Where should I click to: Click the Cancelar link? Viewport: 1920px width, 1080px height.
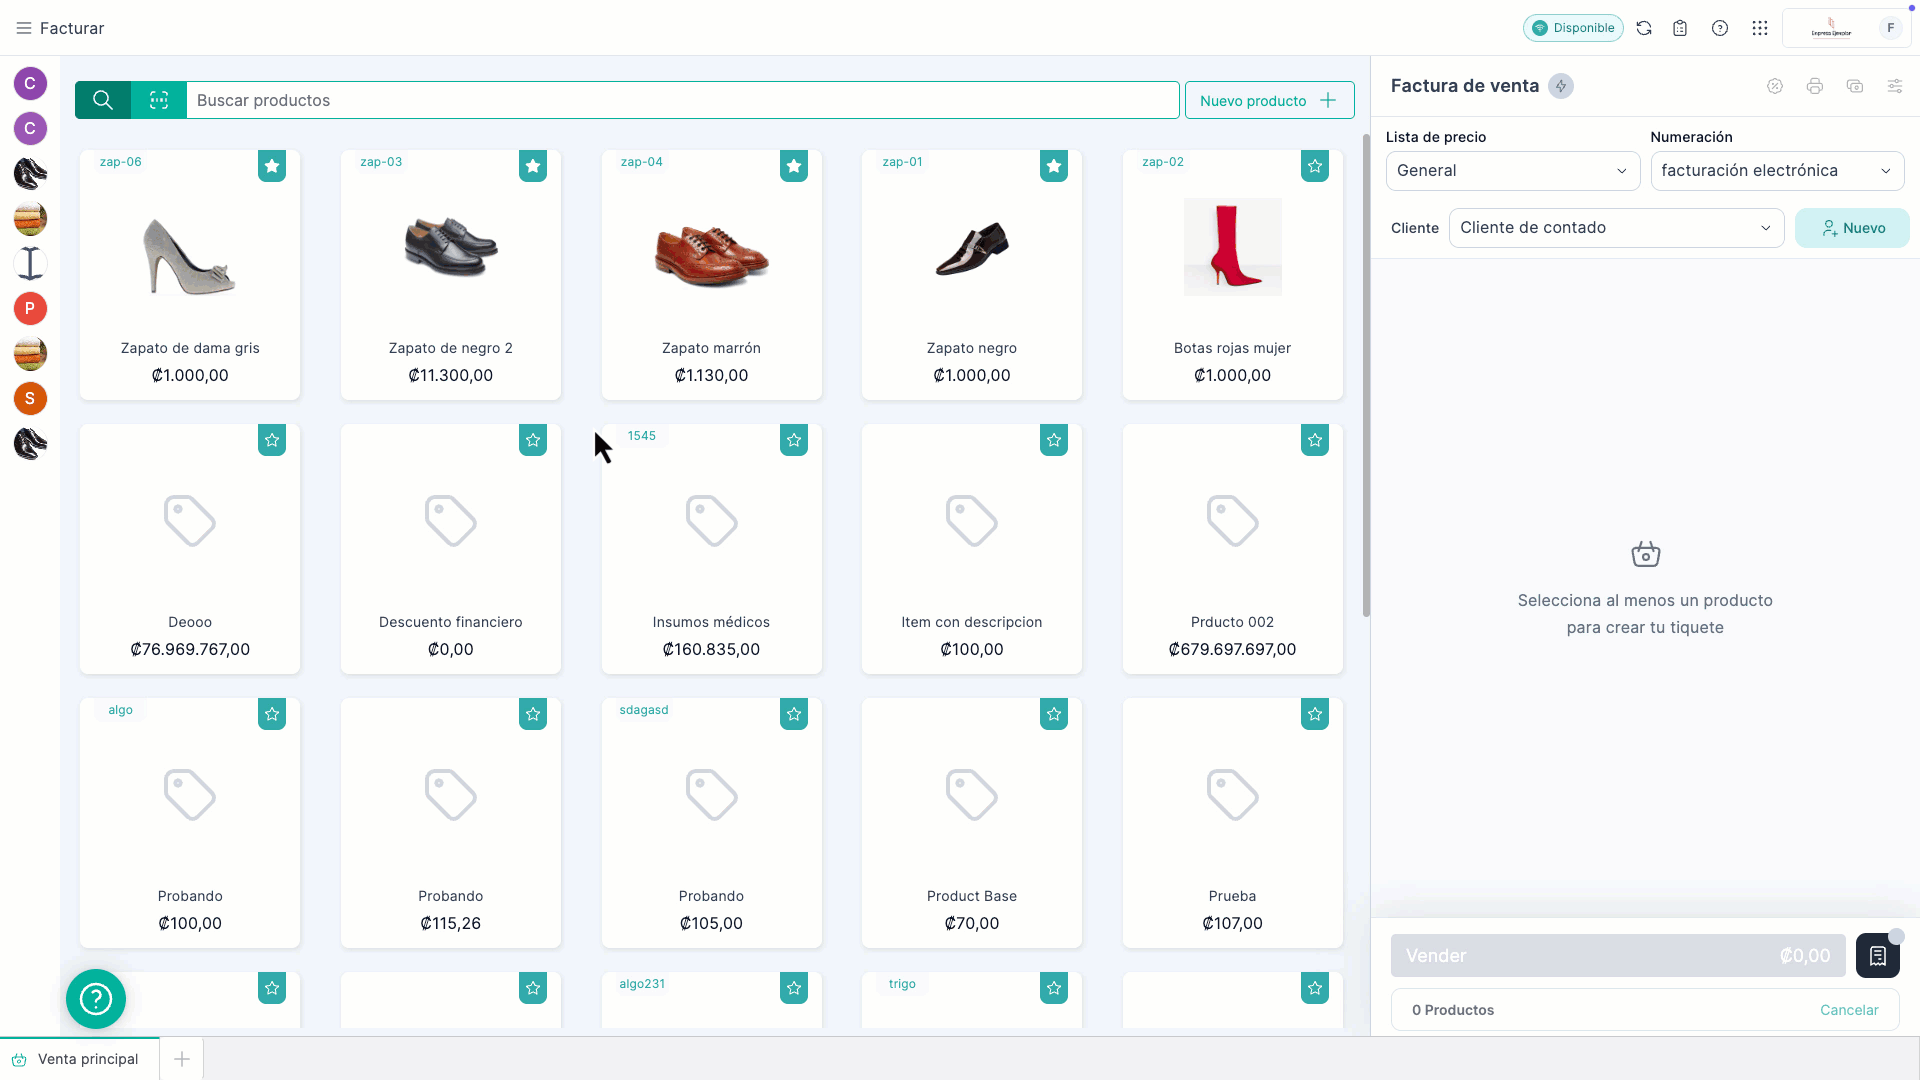pos(1849,1010)
